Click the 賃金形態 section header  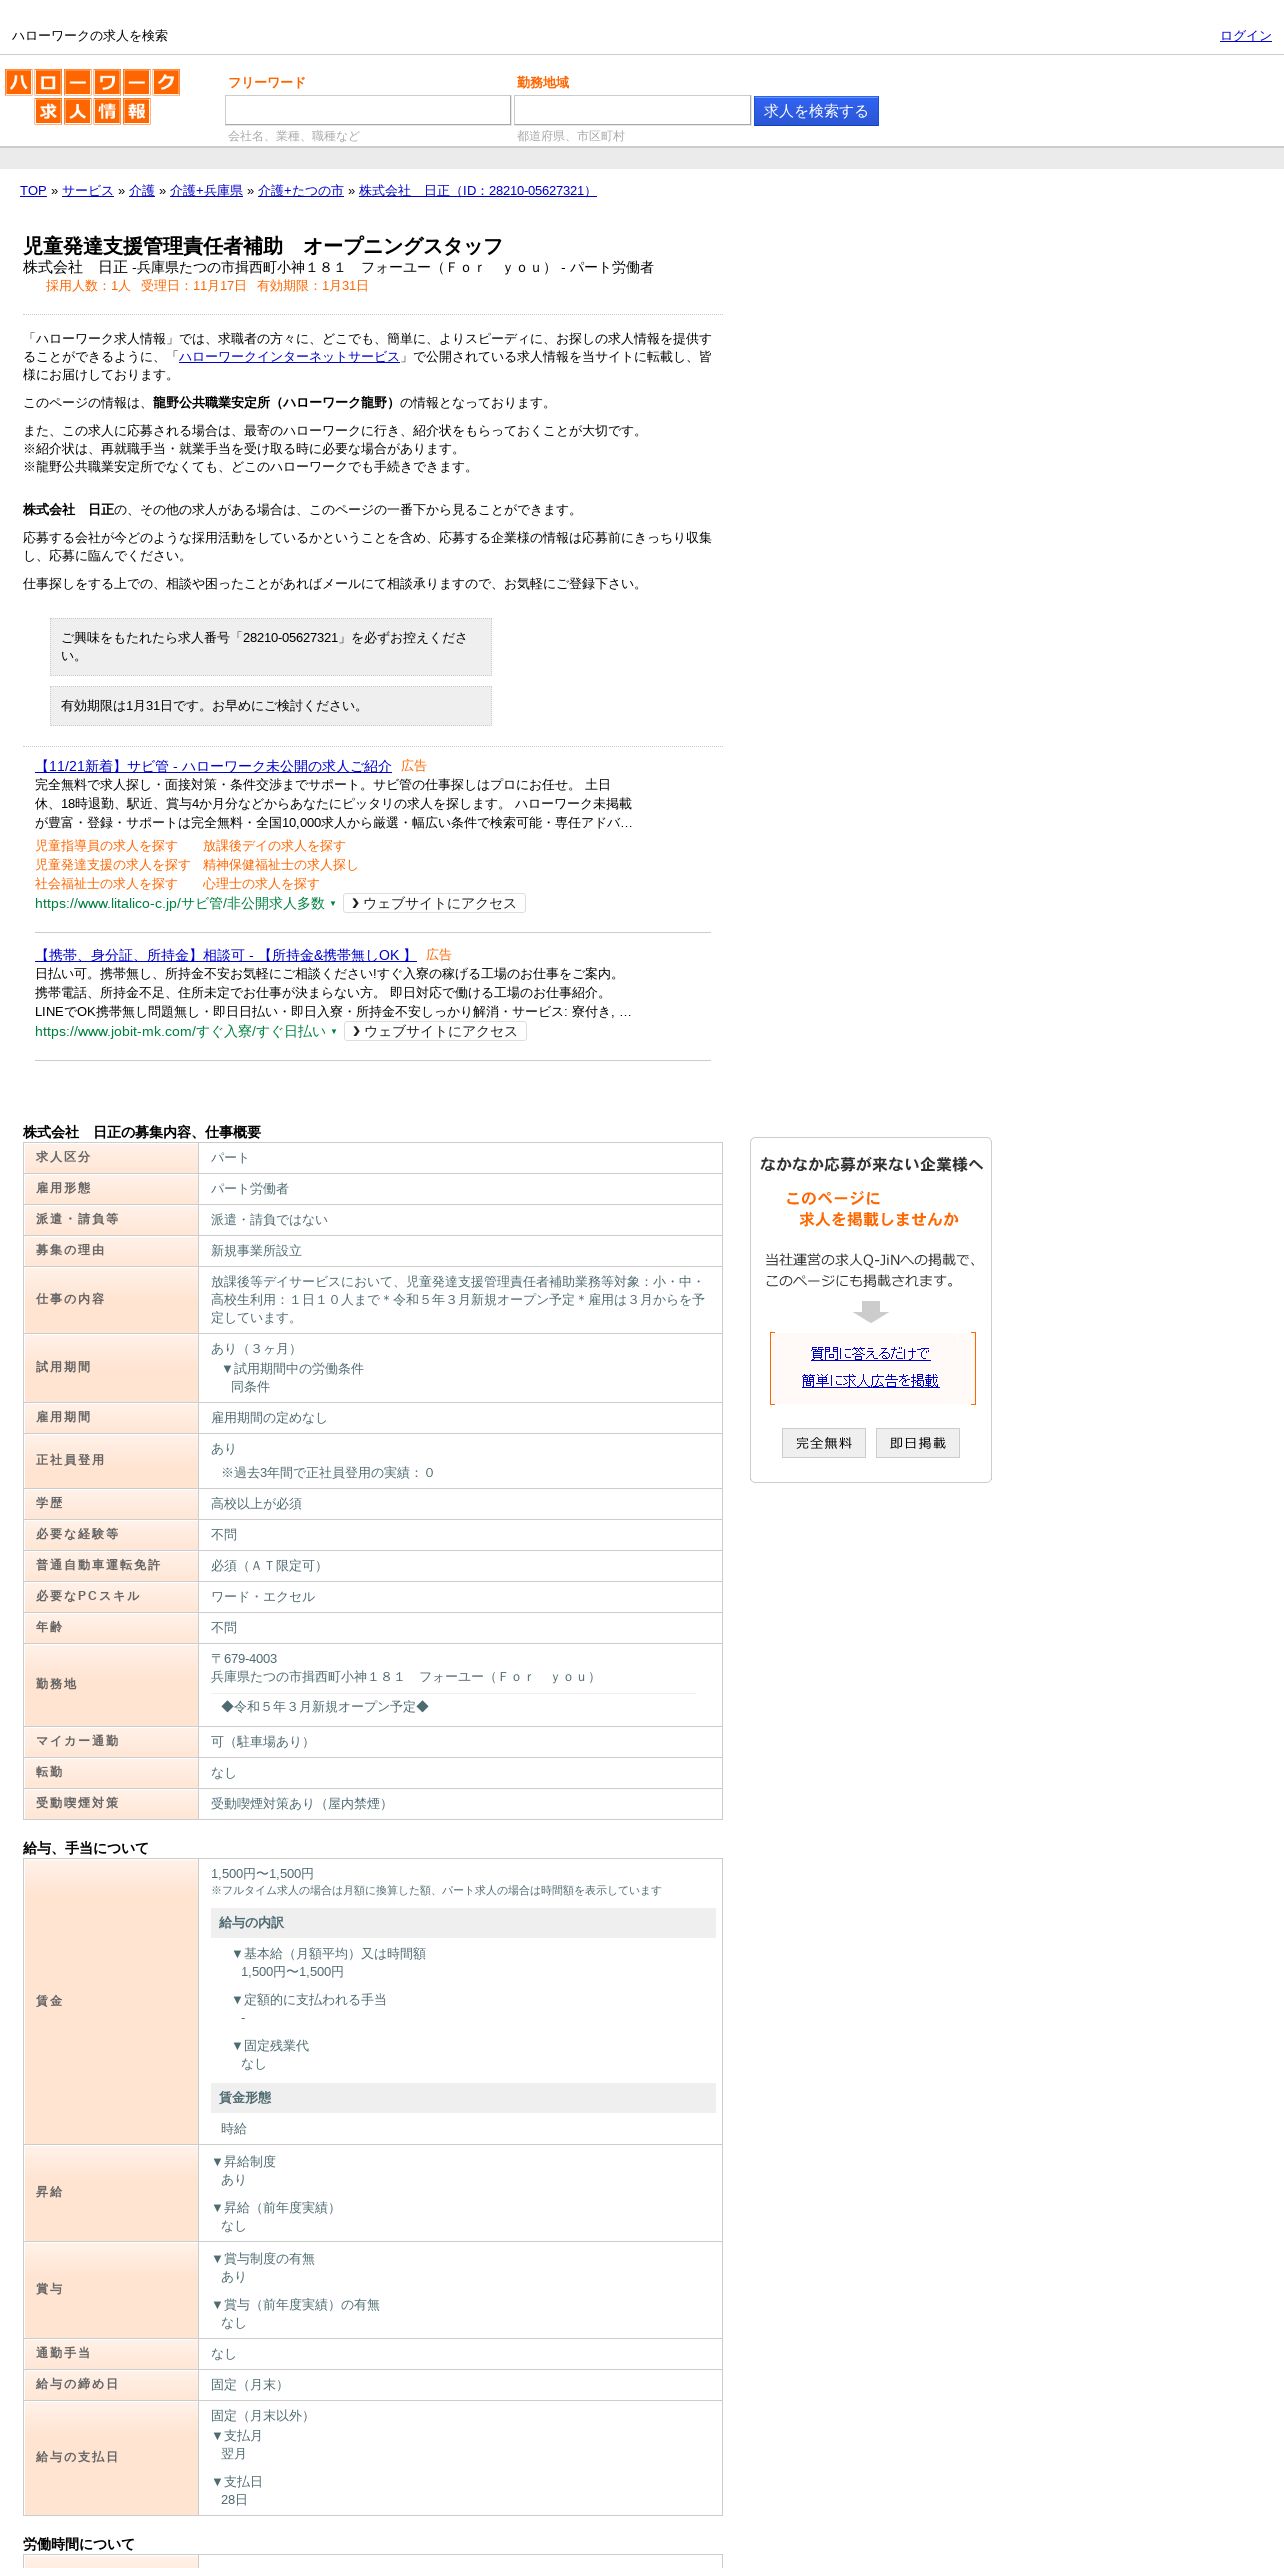(x=463, y=2098)
